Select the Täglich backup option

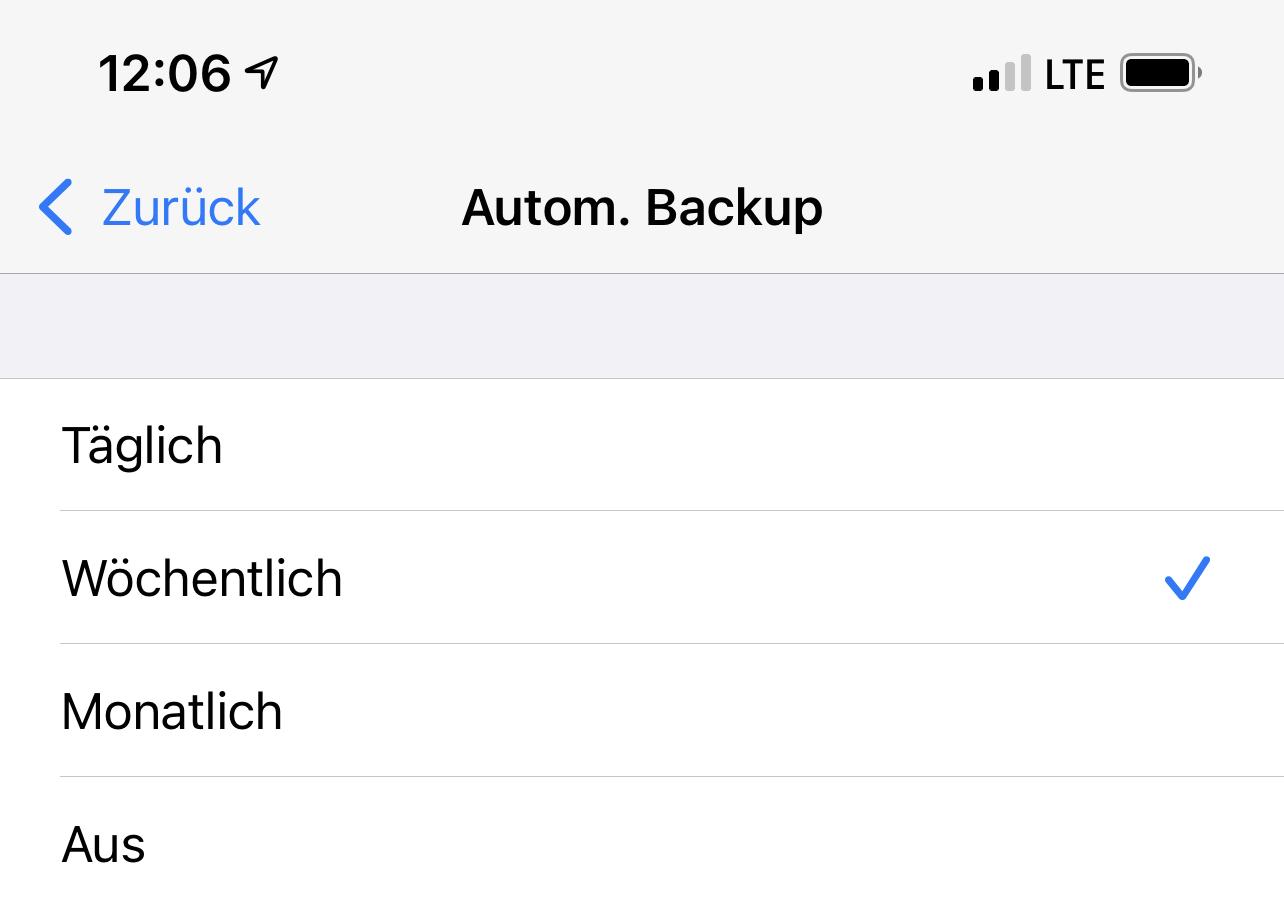[x=642, y=445]
